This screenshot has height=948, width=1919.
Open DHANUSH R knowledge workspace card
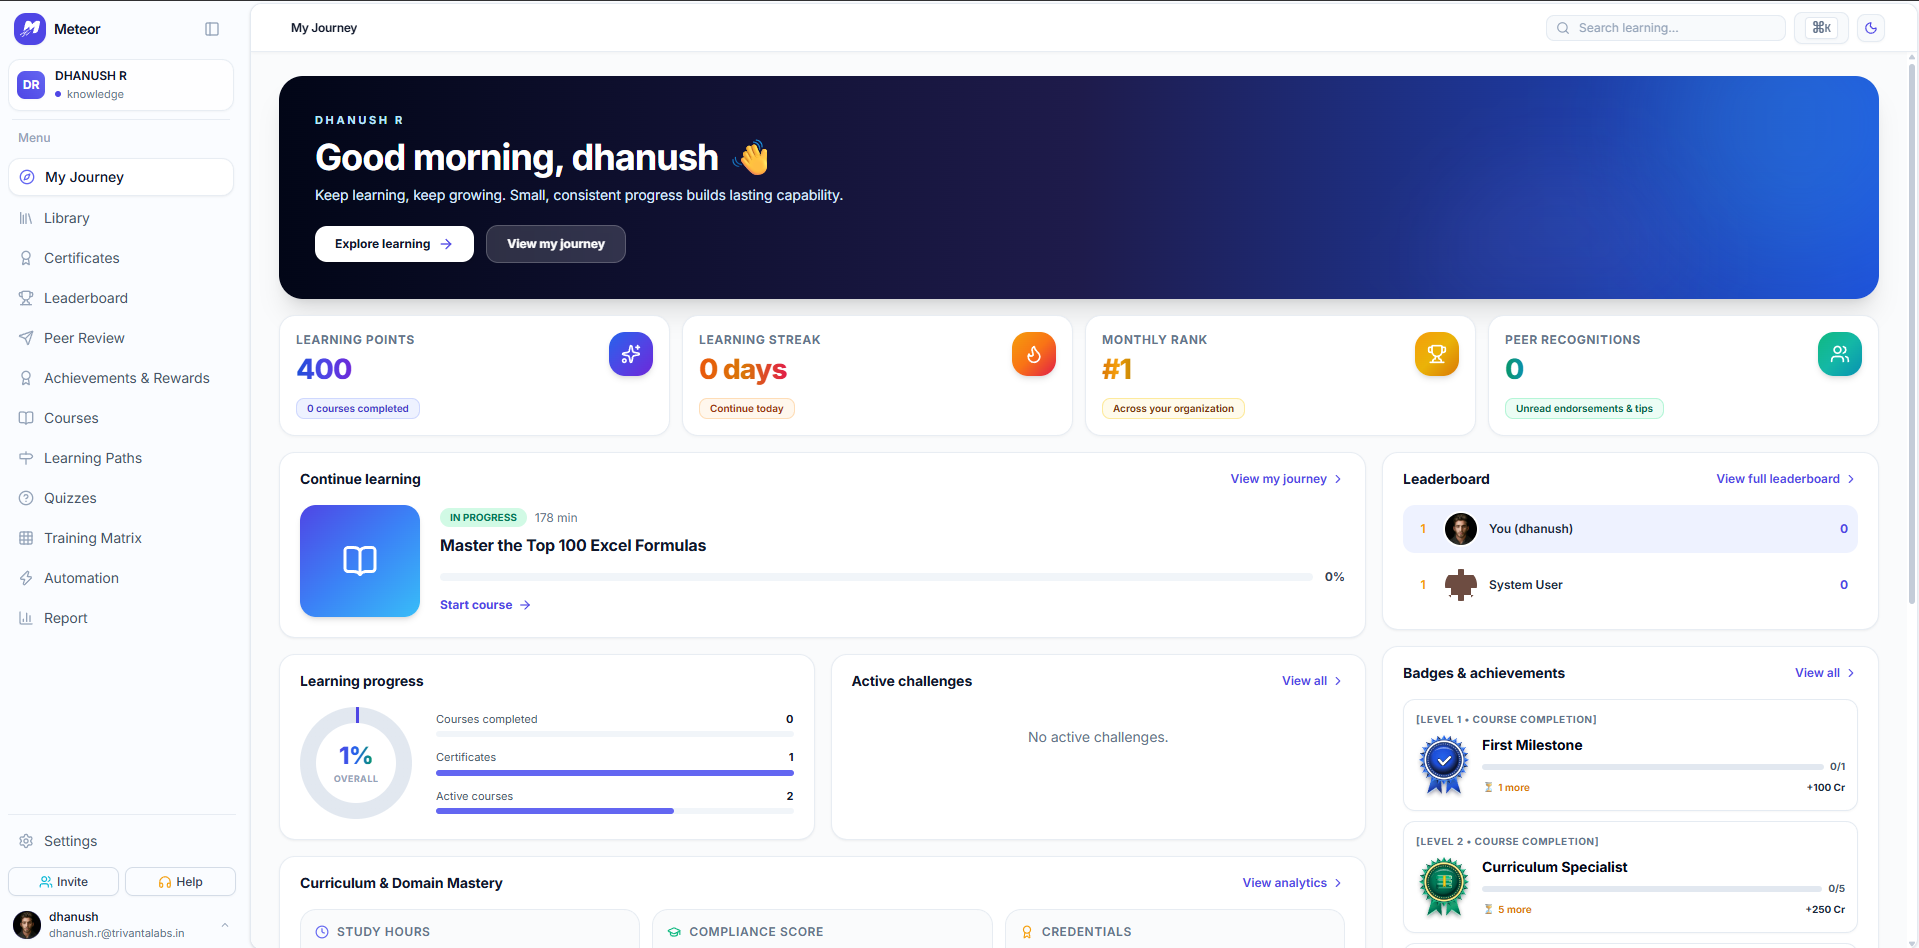click(121, 85)
